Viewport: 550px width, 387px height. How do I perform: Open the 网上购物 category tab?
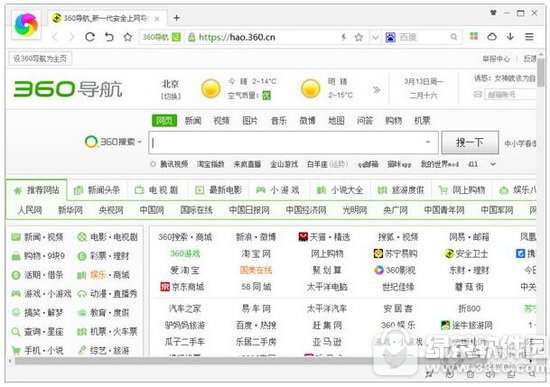pyautogui.click(x=462, y=190)
